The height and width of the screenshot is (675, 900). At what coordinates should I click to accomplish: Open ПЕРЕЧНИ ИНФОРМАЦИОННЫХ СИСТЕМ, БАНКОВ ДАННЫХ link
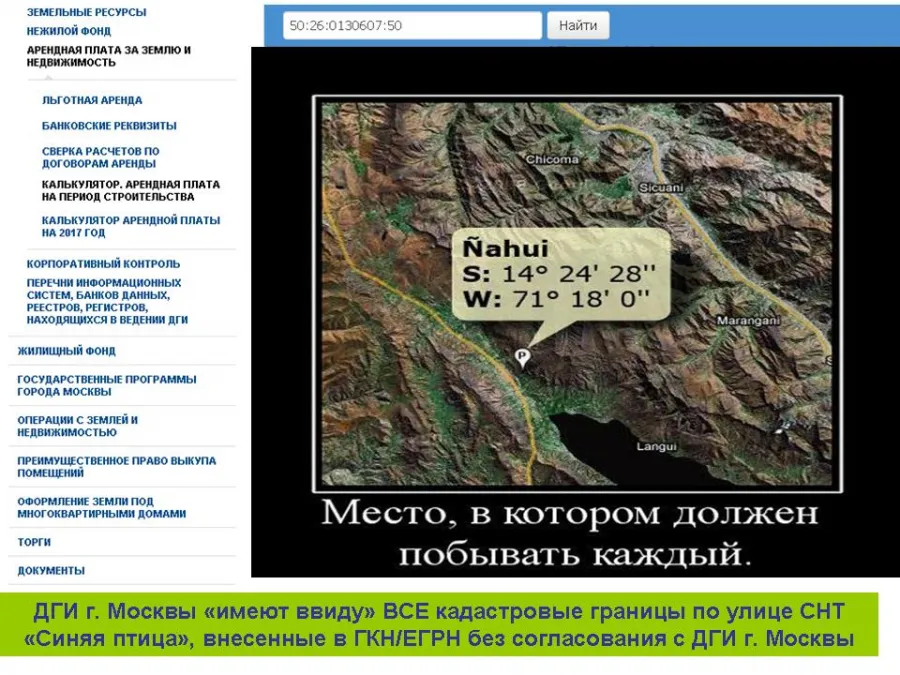pos(107,301)
